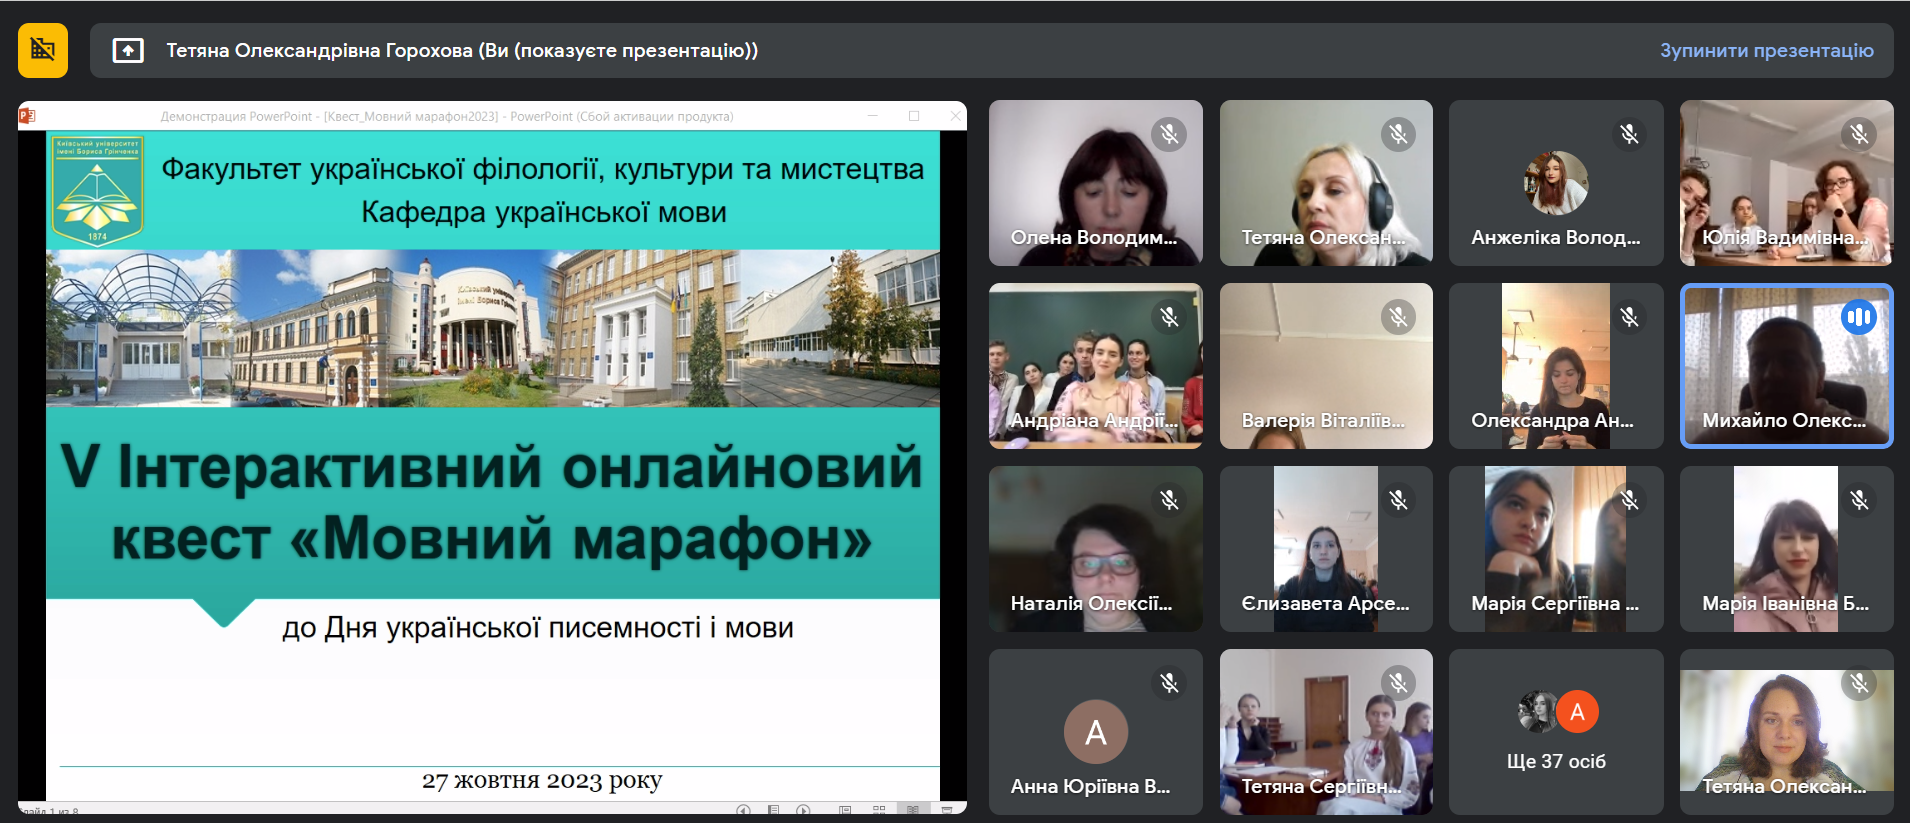Click the audio activity indicator on Михайло's tile
The image size is (1910, 823).
tap(1859, 318)
